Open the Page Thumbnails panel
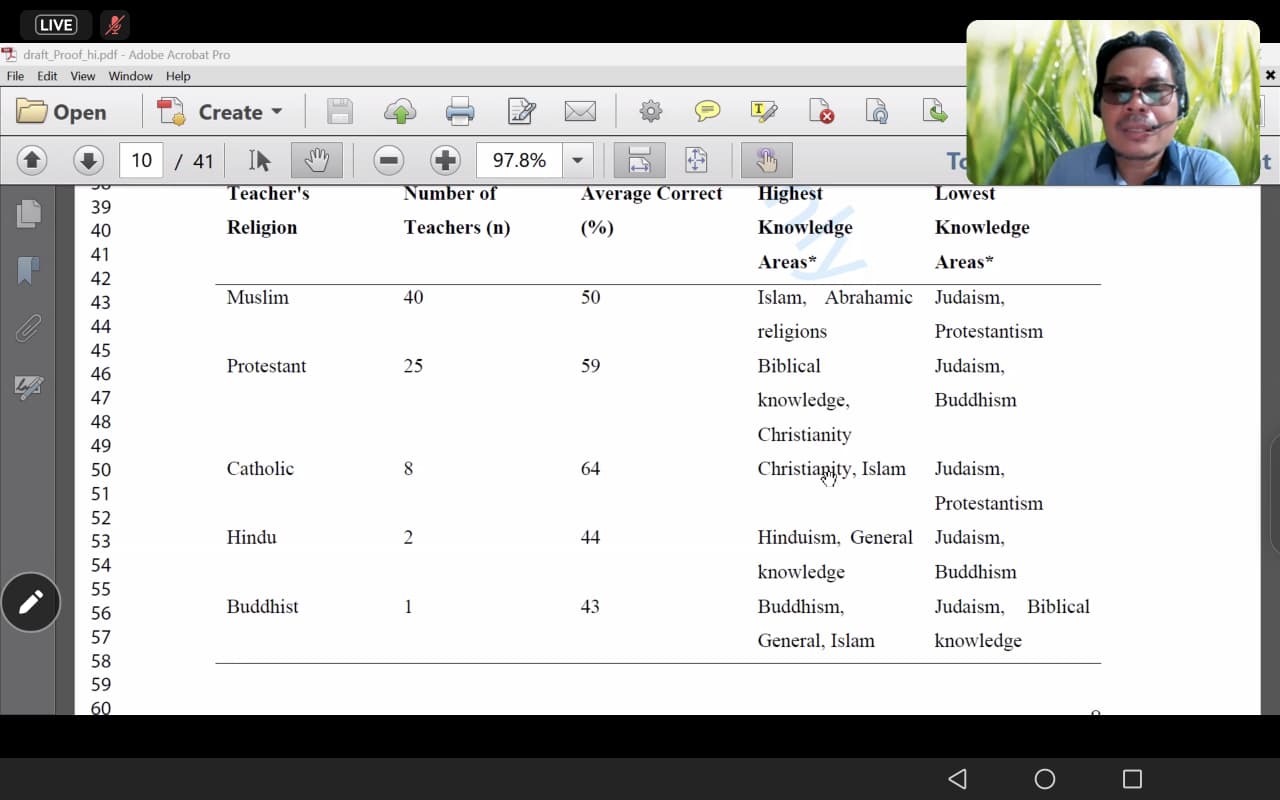The width and height of the screenshot is (1280, 800). (29, 213)
